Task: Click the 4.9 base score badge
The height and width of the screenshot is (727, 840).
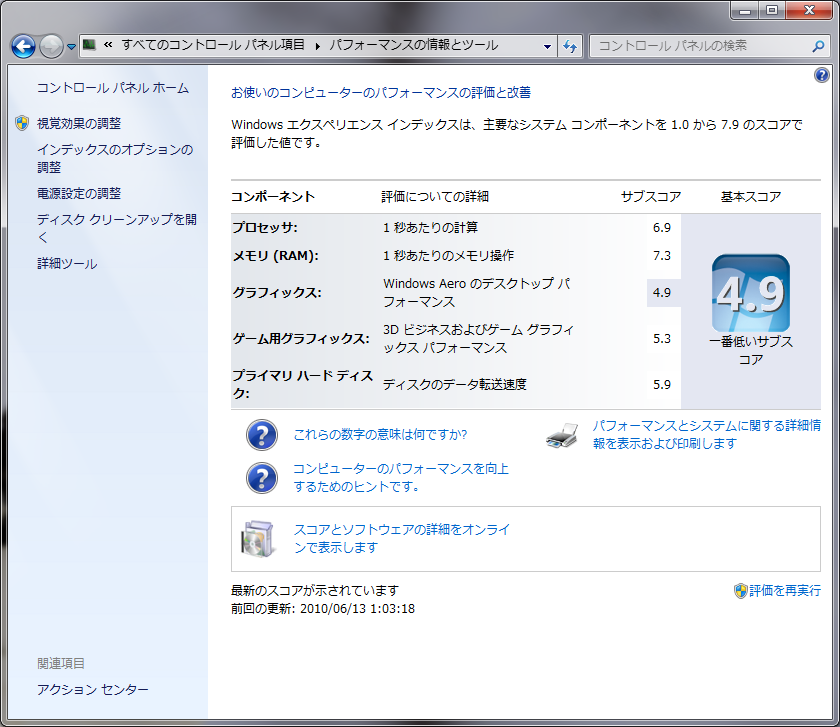Action: click(x=750, y=293)
